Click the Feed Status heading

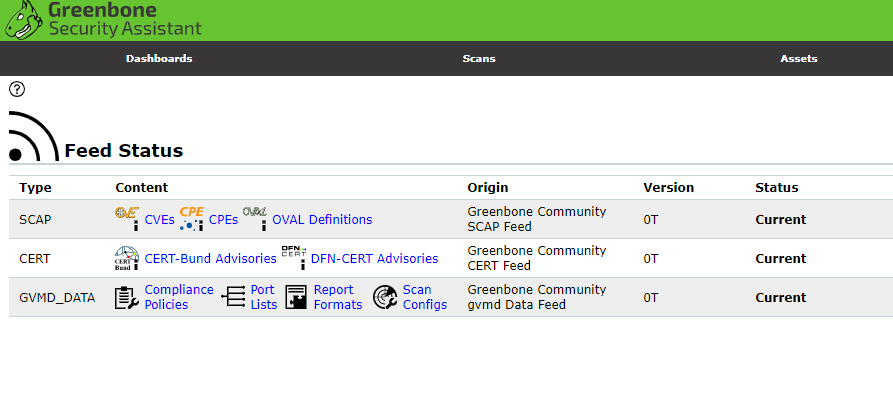[x=124, y=151]
